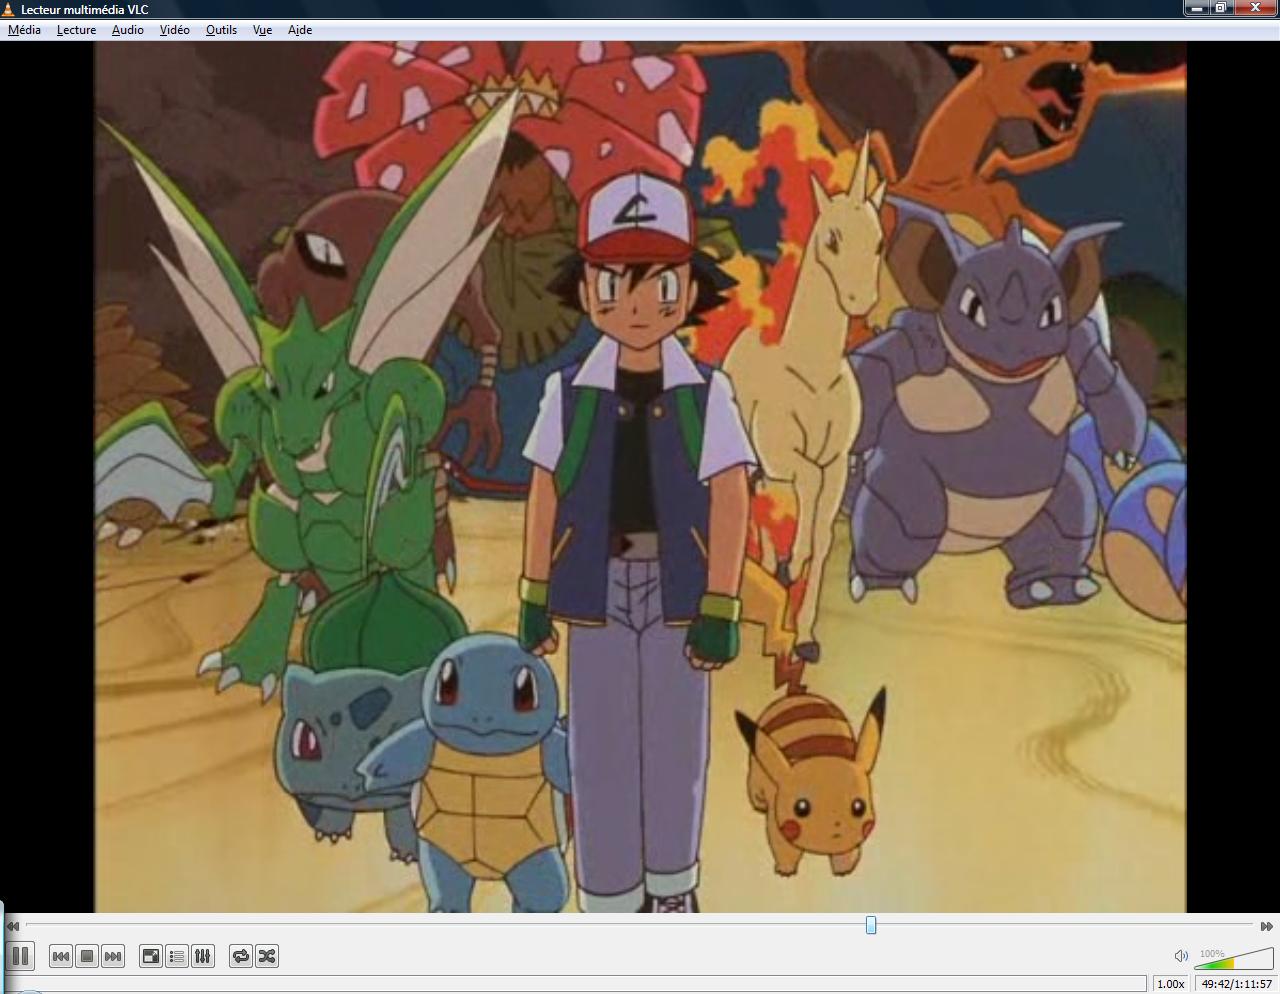Image resolution: width=1280 pixels, height=994 pixels.
Task: Open the Lecture menu
Action: pyautogui.click(x=76, y=30)
